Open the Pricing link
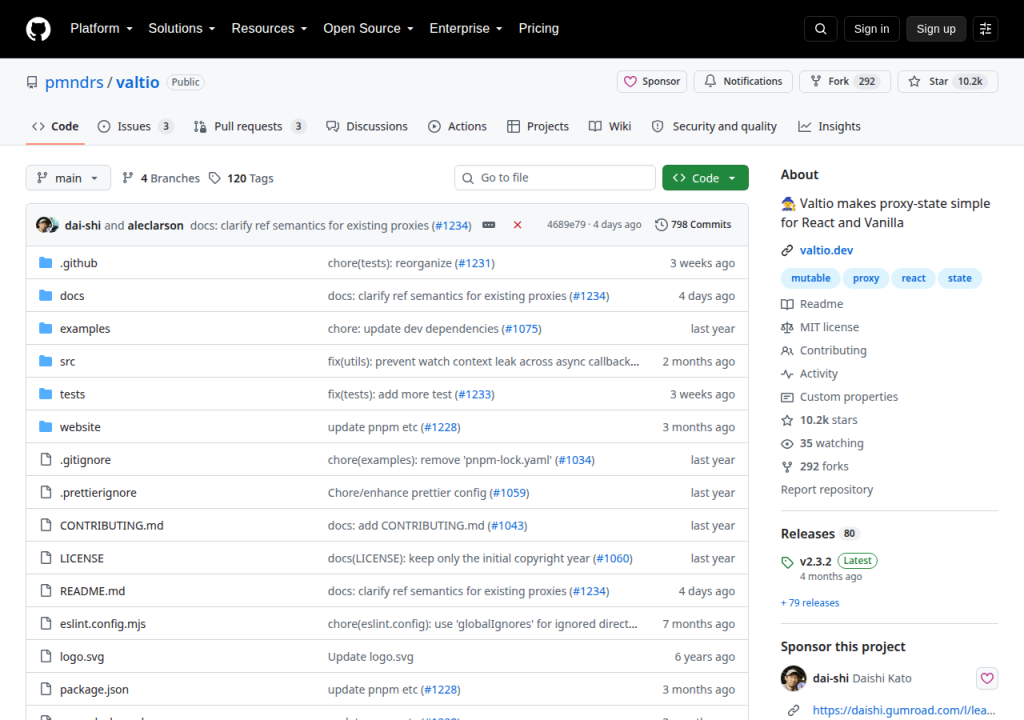Viewport: 1024px width, 720px height. click(539, 29)
